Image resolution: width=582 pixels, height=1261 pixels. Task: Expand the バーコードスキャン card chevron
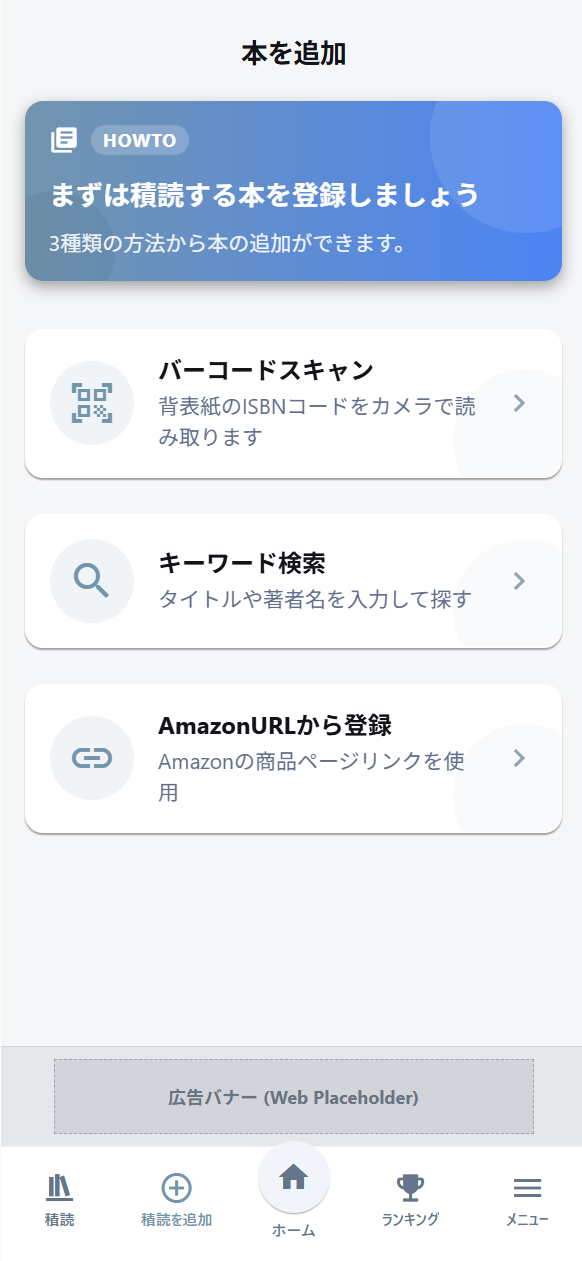coord(519,403)
